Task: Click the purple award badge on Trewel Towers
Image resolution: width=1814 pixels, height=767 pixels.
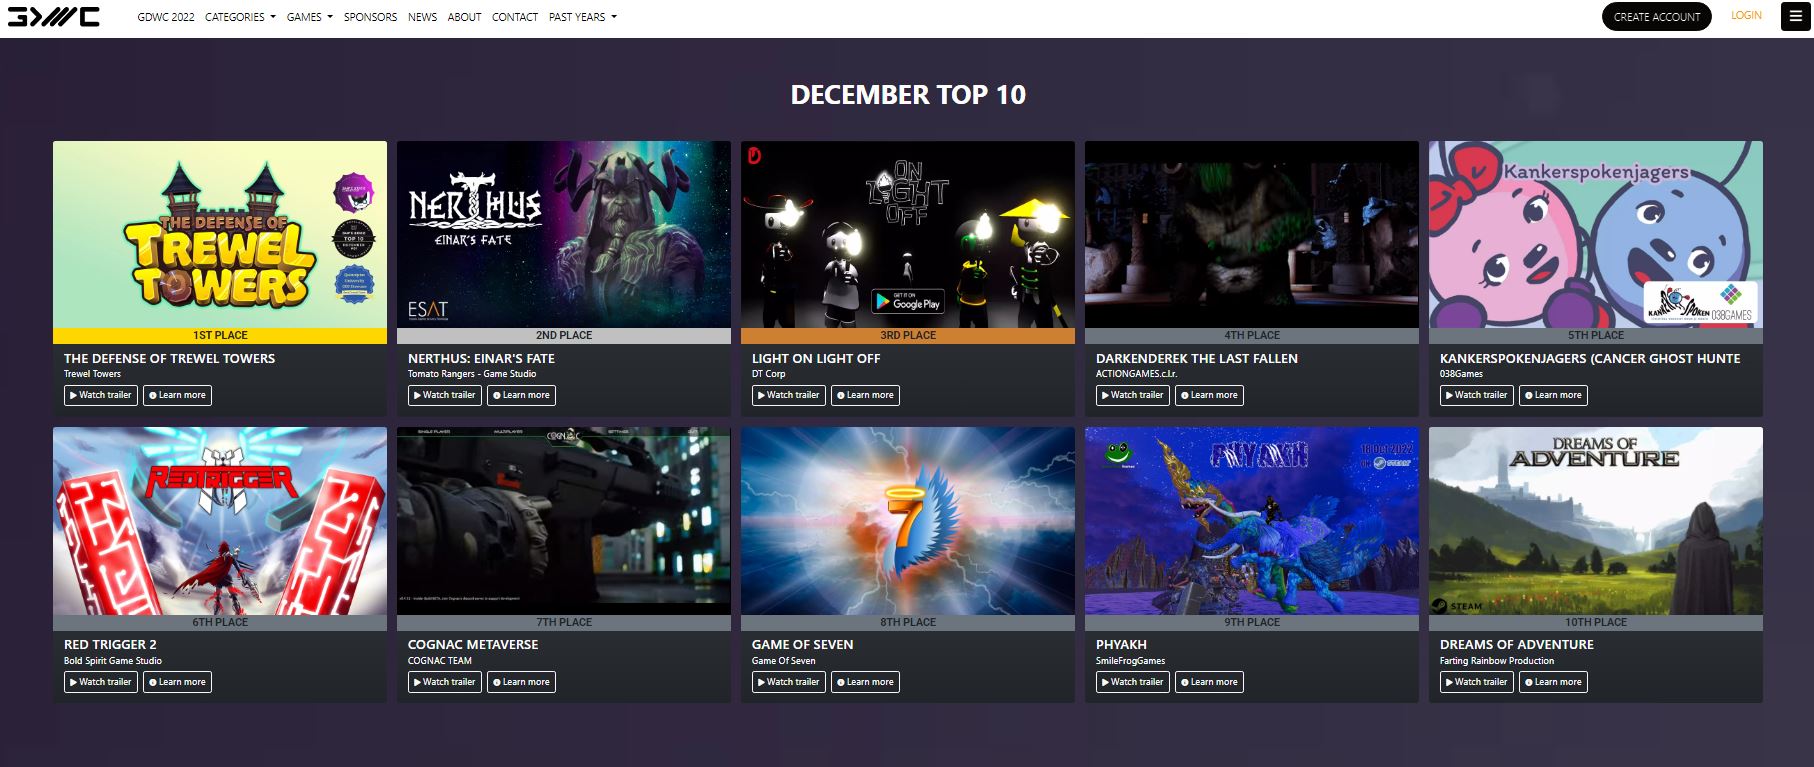Action: pyautogui.click(x=353, y=192)
